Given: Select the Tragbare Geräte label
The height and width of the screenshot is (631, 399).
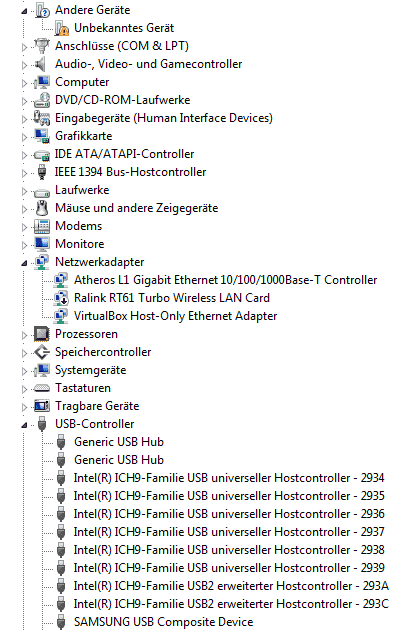Looking at the screenshot, I should [x=97, y=406].
